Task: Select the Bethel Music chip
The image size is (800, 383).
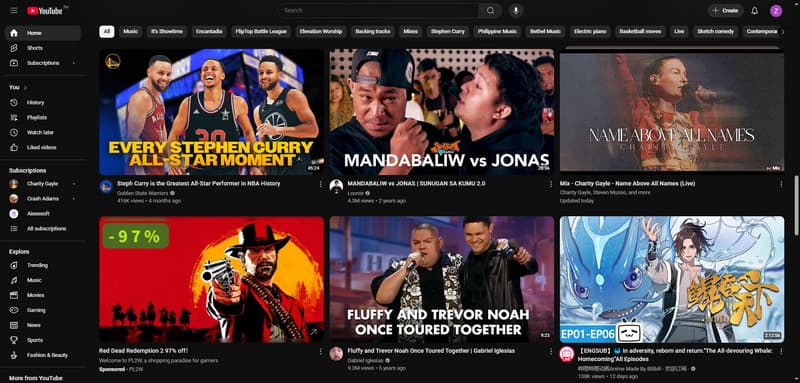Action: point(544,32)
